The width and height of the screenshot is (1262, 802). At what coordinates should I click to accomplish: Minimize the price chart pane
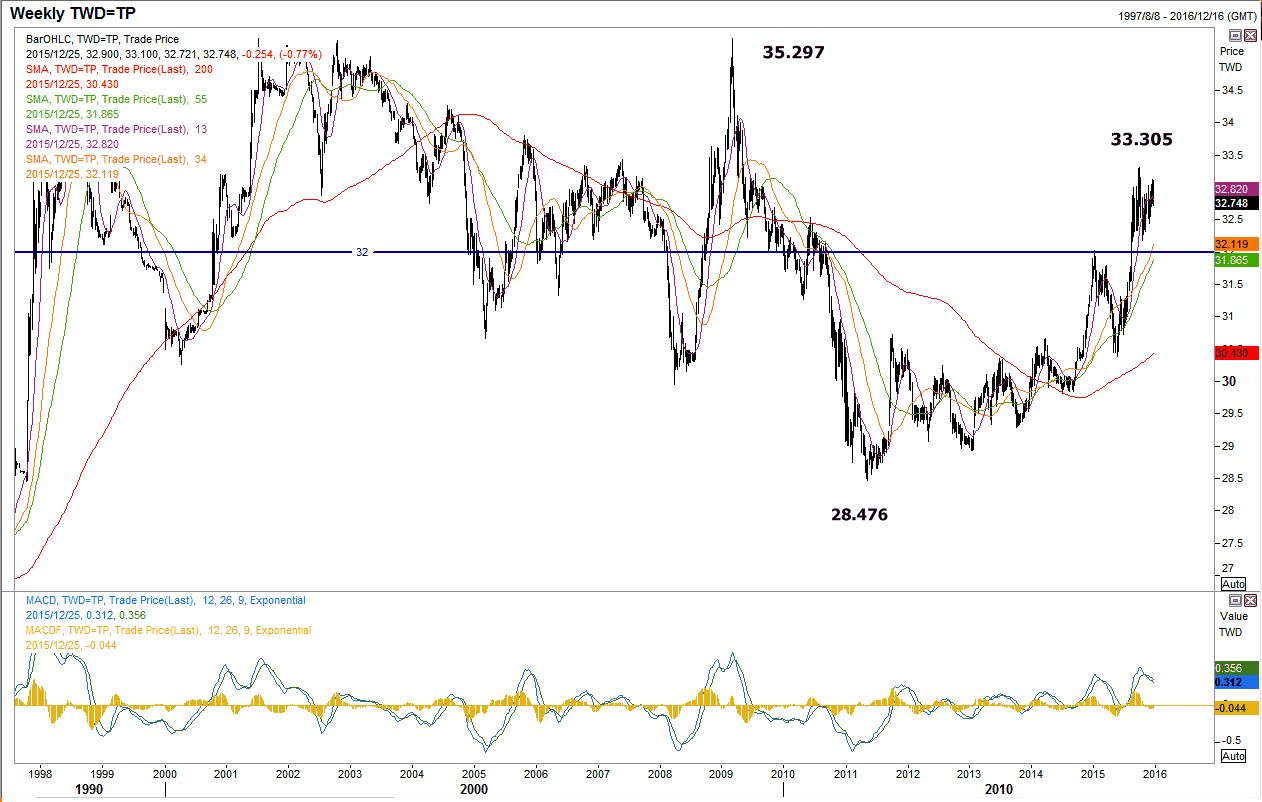[x=1235, y=35]
